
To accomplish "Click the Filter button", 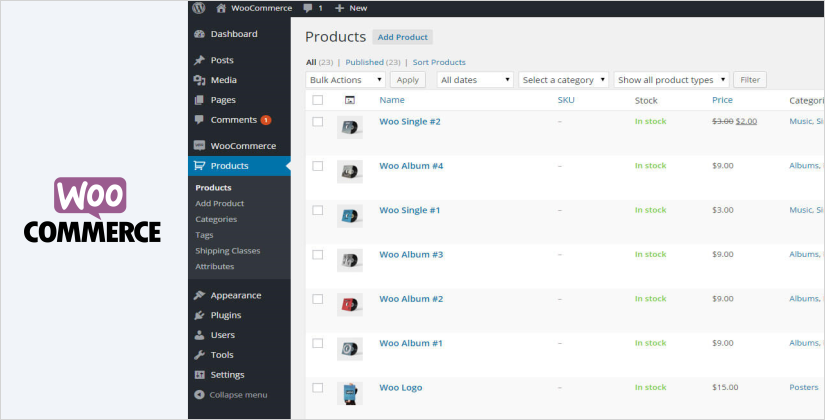I will point(750,80).
